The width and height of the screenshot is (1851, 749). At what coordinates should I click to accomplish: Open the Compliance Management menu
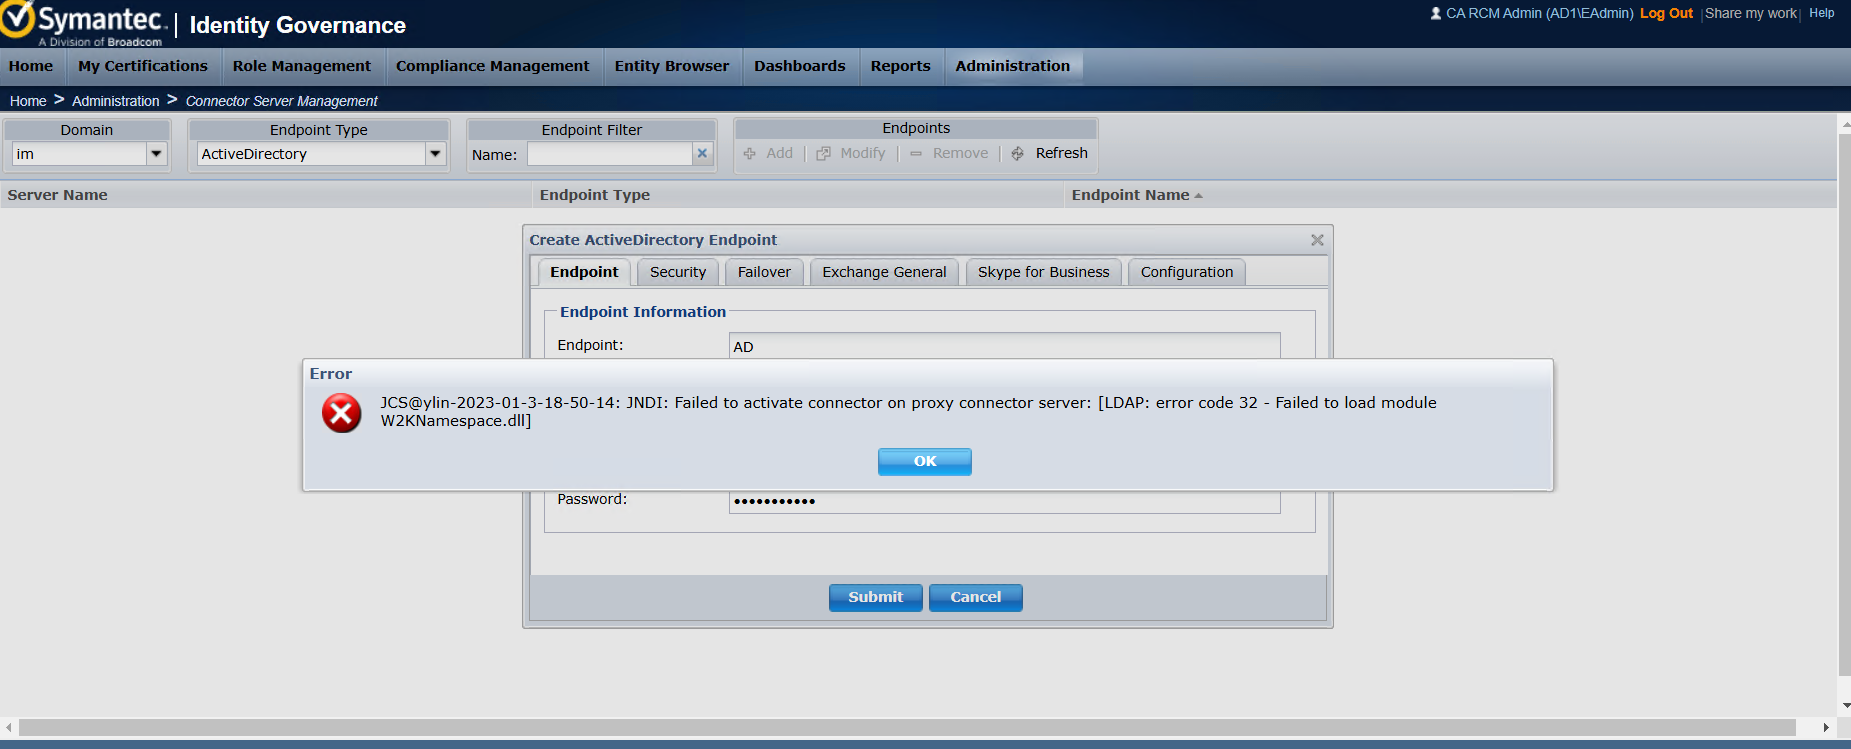[493, 66]
